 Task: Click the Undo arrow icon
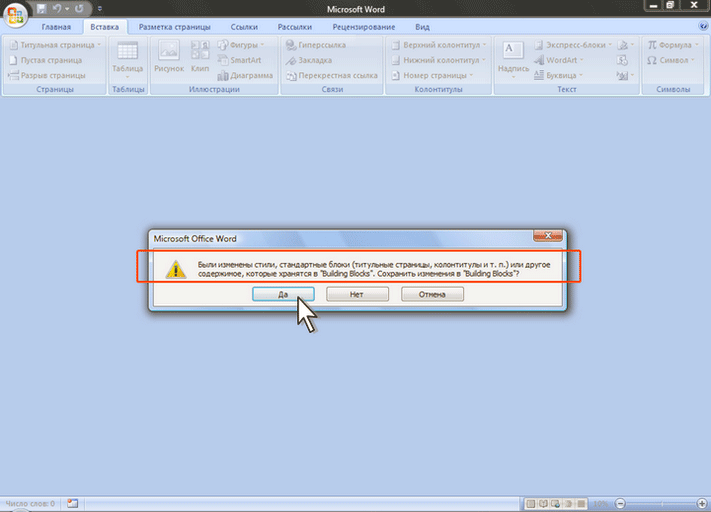(57, 9)
